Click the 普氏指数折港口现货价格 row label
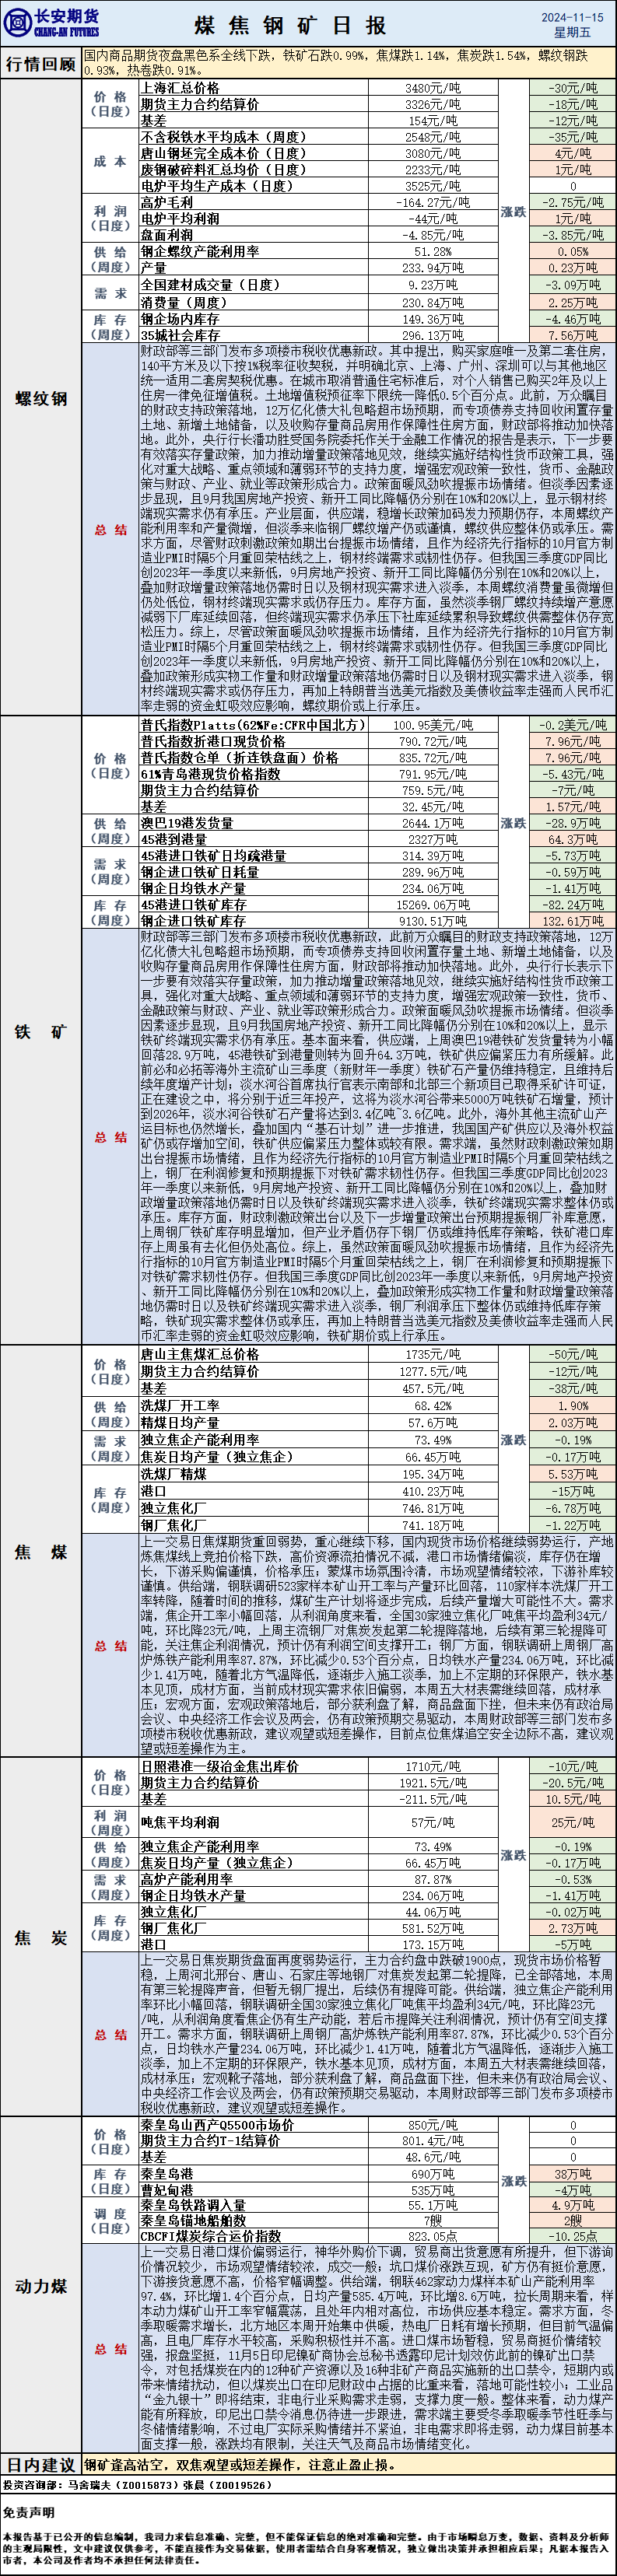This screenshot has width=617, height=2576. click(213, 741)
